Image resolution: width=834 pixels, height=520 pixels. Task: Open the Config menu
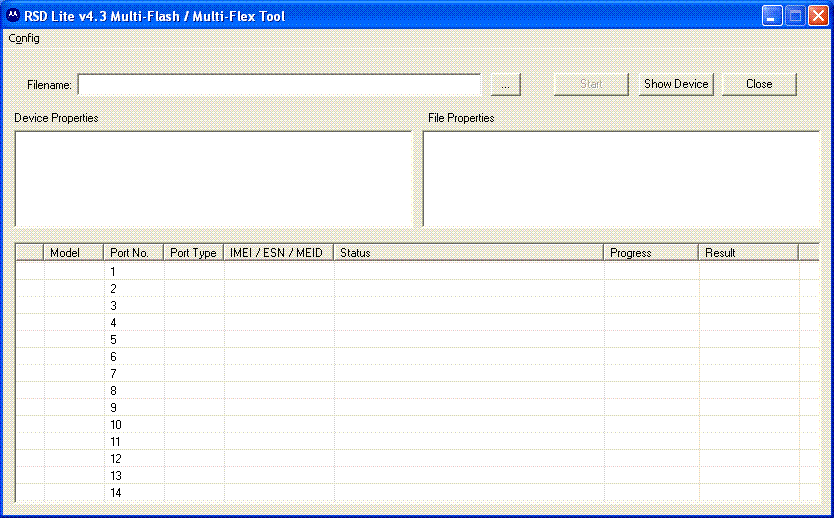[x=24, y=38]
